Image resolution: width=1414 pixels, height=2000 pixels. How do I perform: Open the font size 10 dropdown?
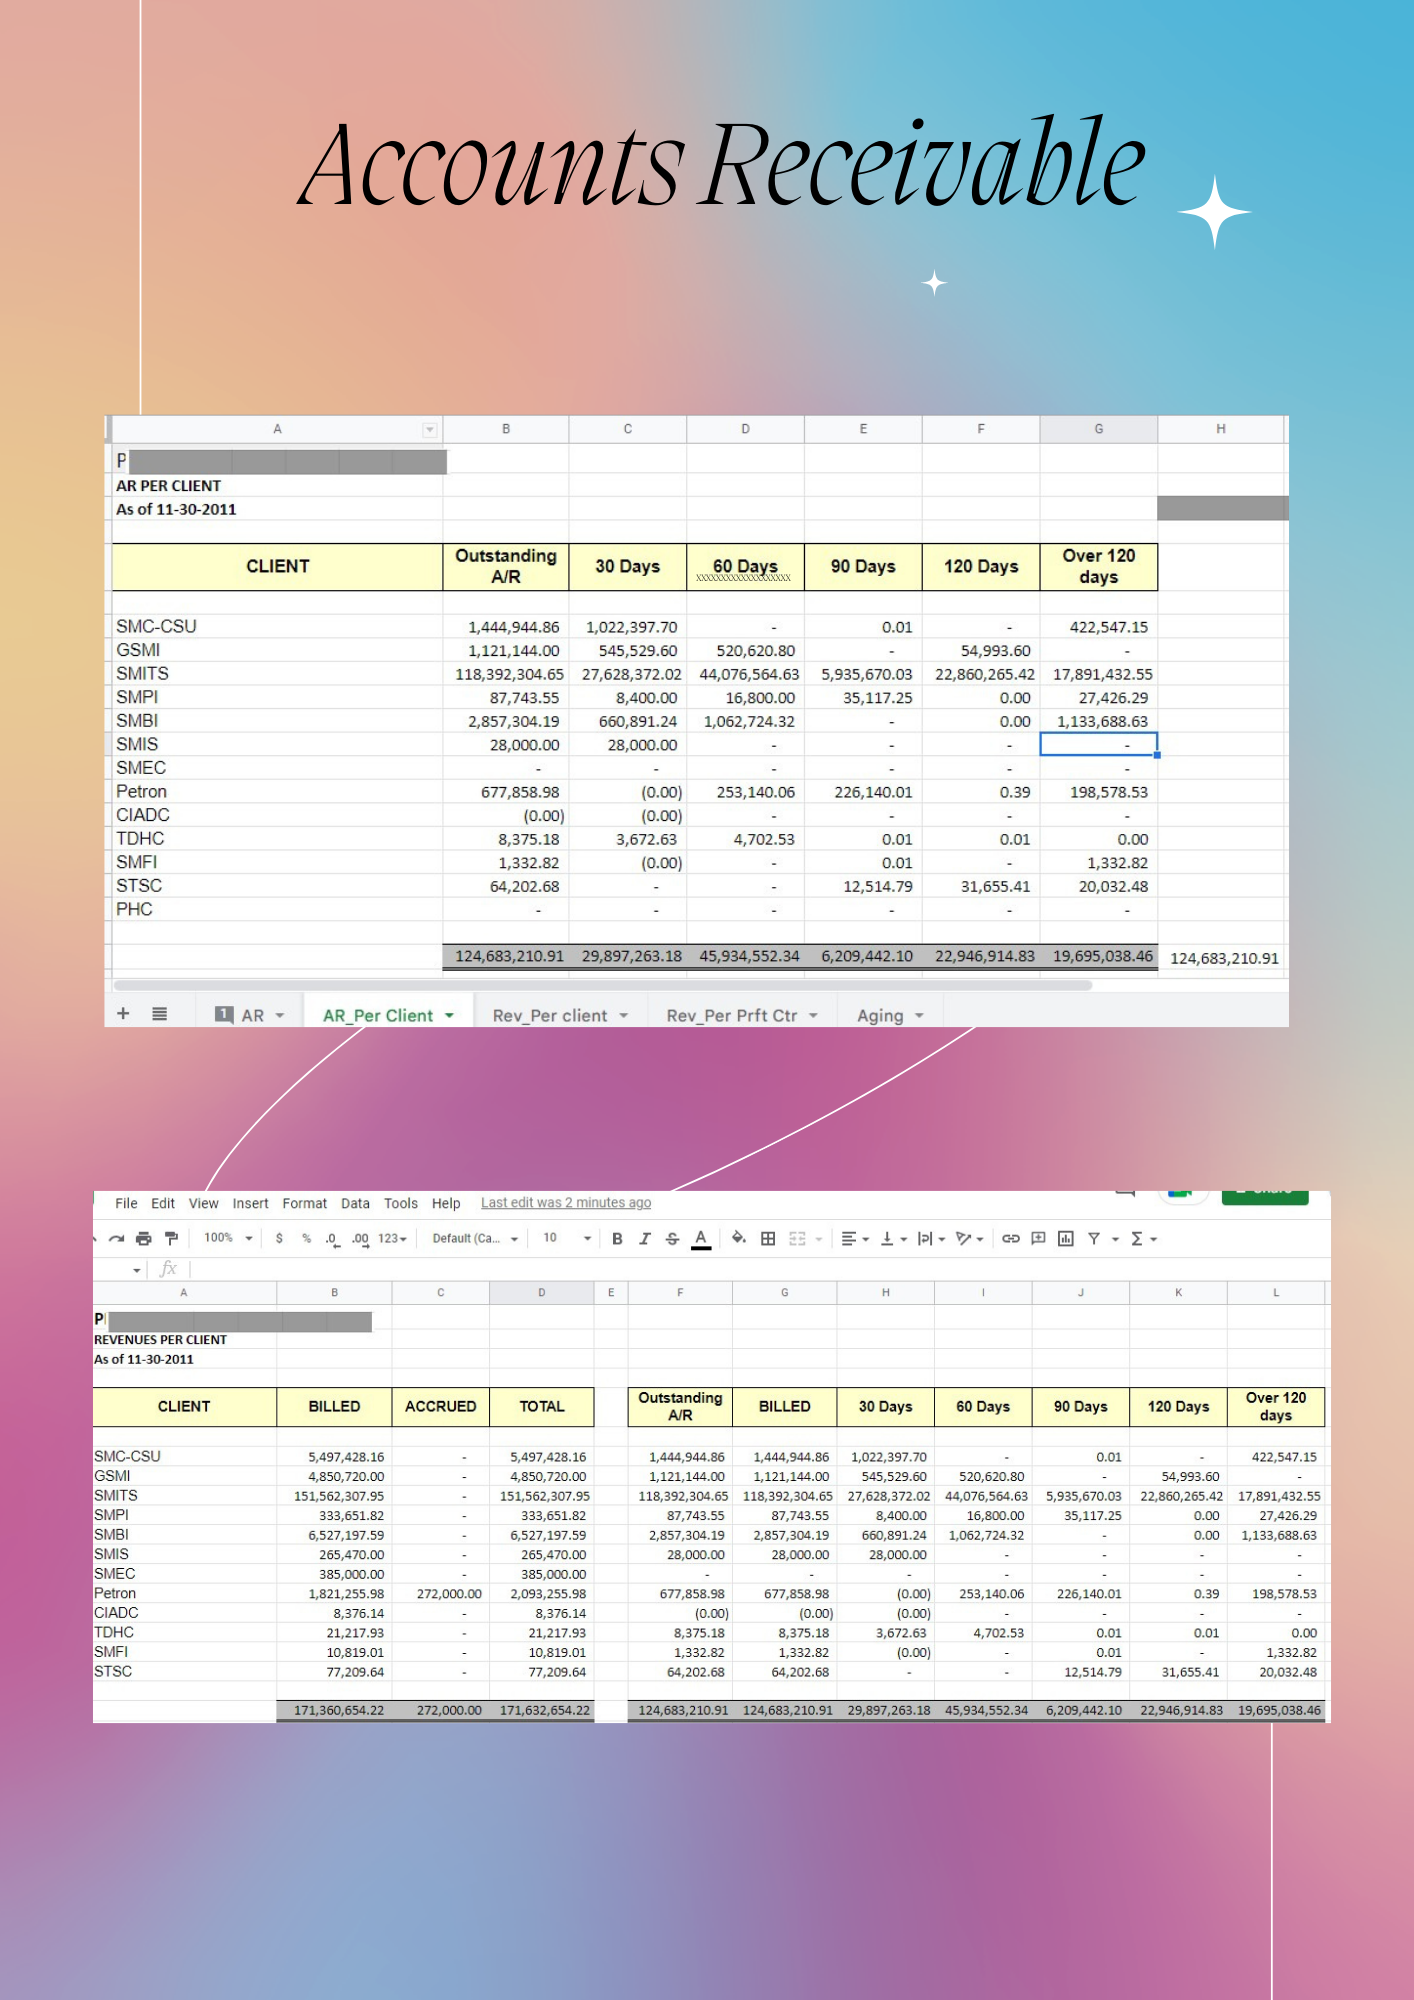(567, 1238)
